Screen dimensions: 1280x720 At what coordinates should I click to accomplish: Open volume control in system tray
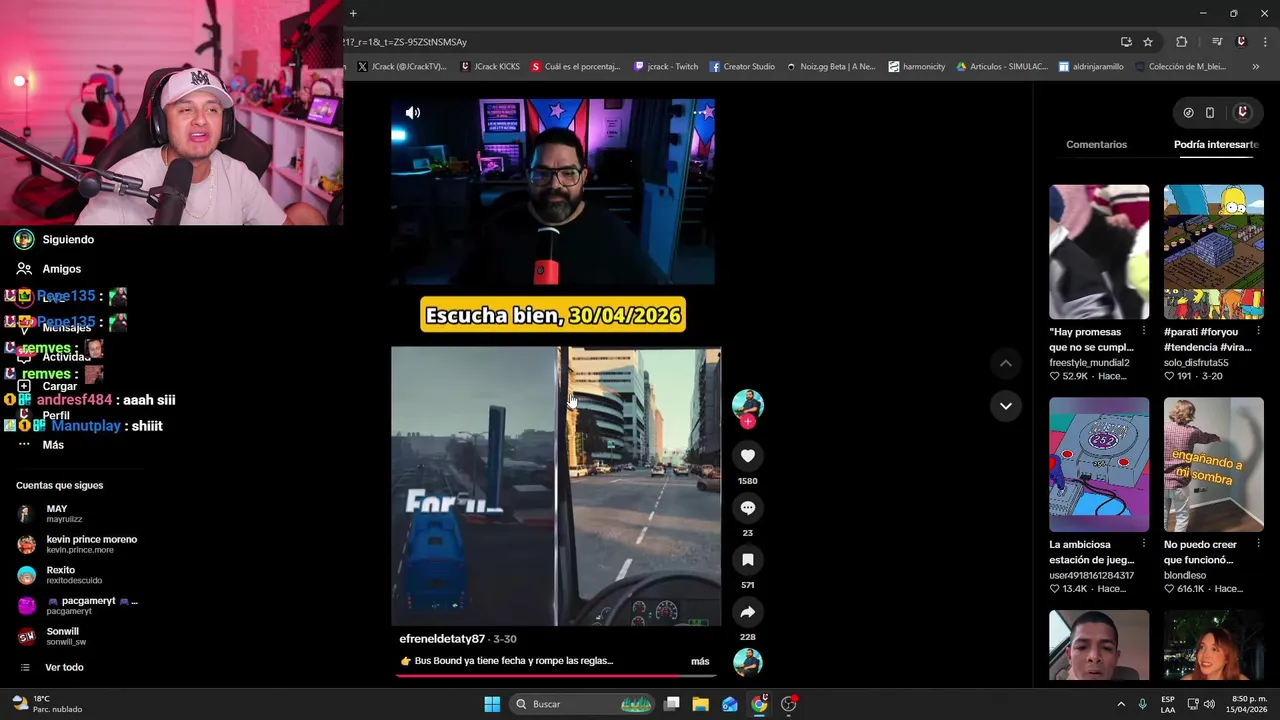coord(1209,704)
